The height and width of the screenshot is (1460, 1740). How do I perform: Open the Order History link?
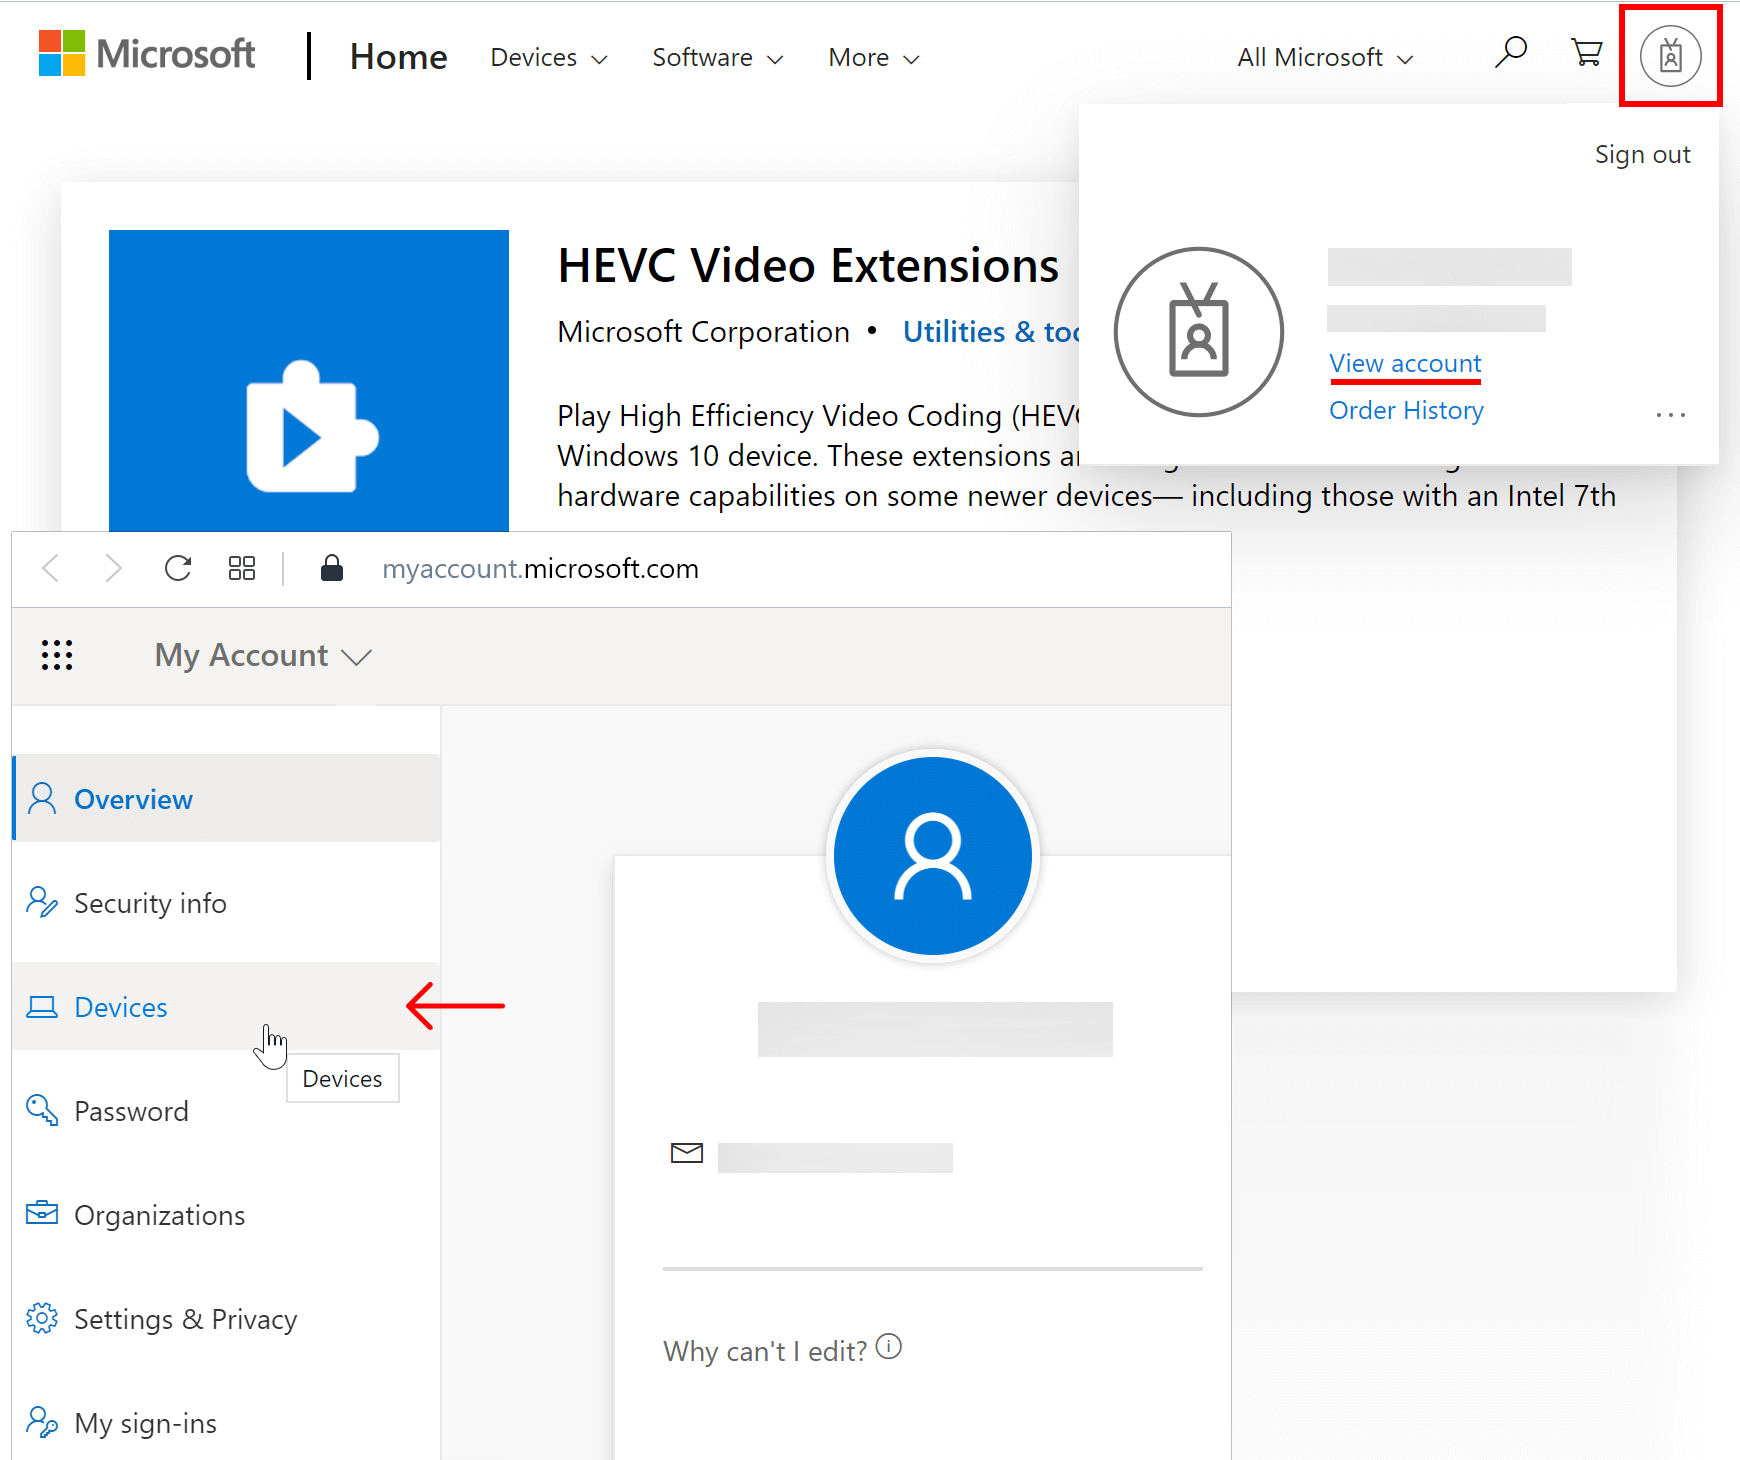pos(1406,410)
